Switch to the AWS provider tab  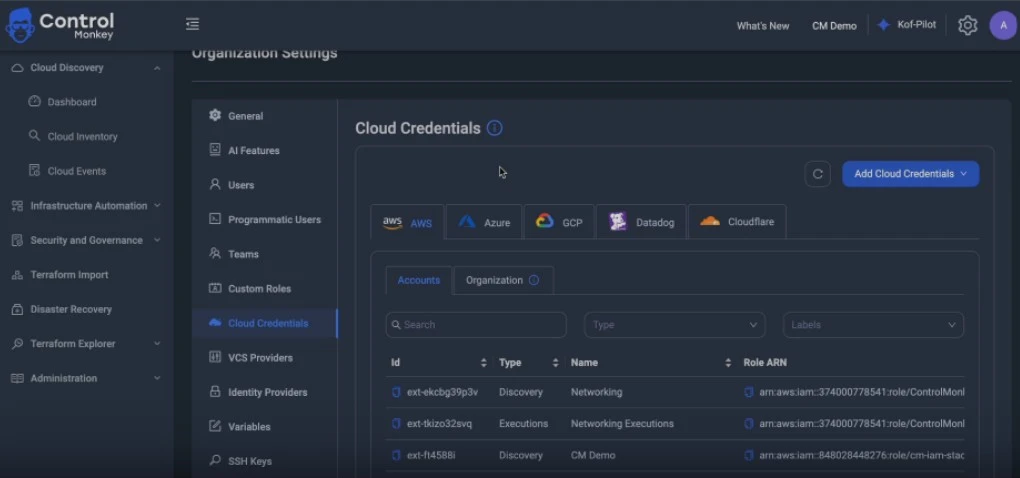(x=407, y=222)
